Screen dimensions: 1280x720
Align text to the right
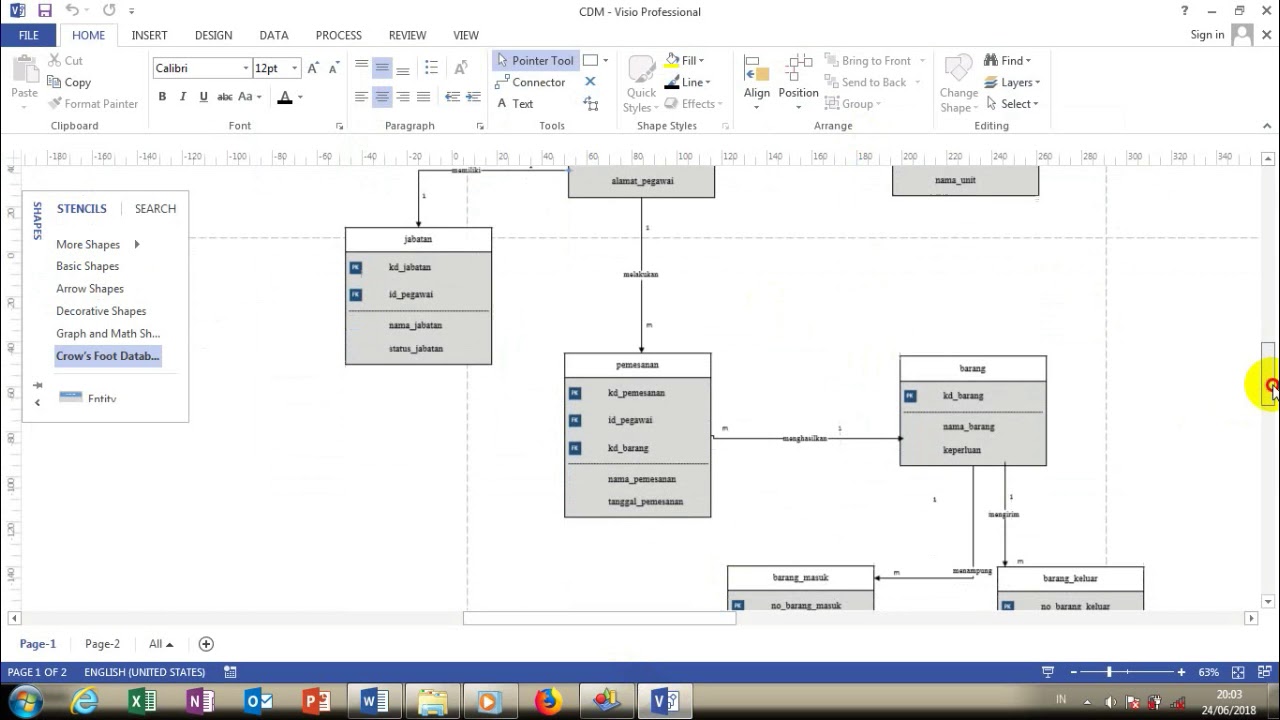click(x=402, y=97)
